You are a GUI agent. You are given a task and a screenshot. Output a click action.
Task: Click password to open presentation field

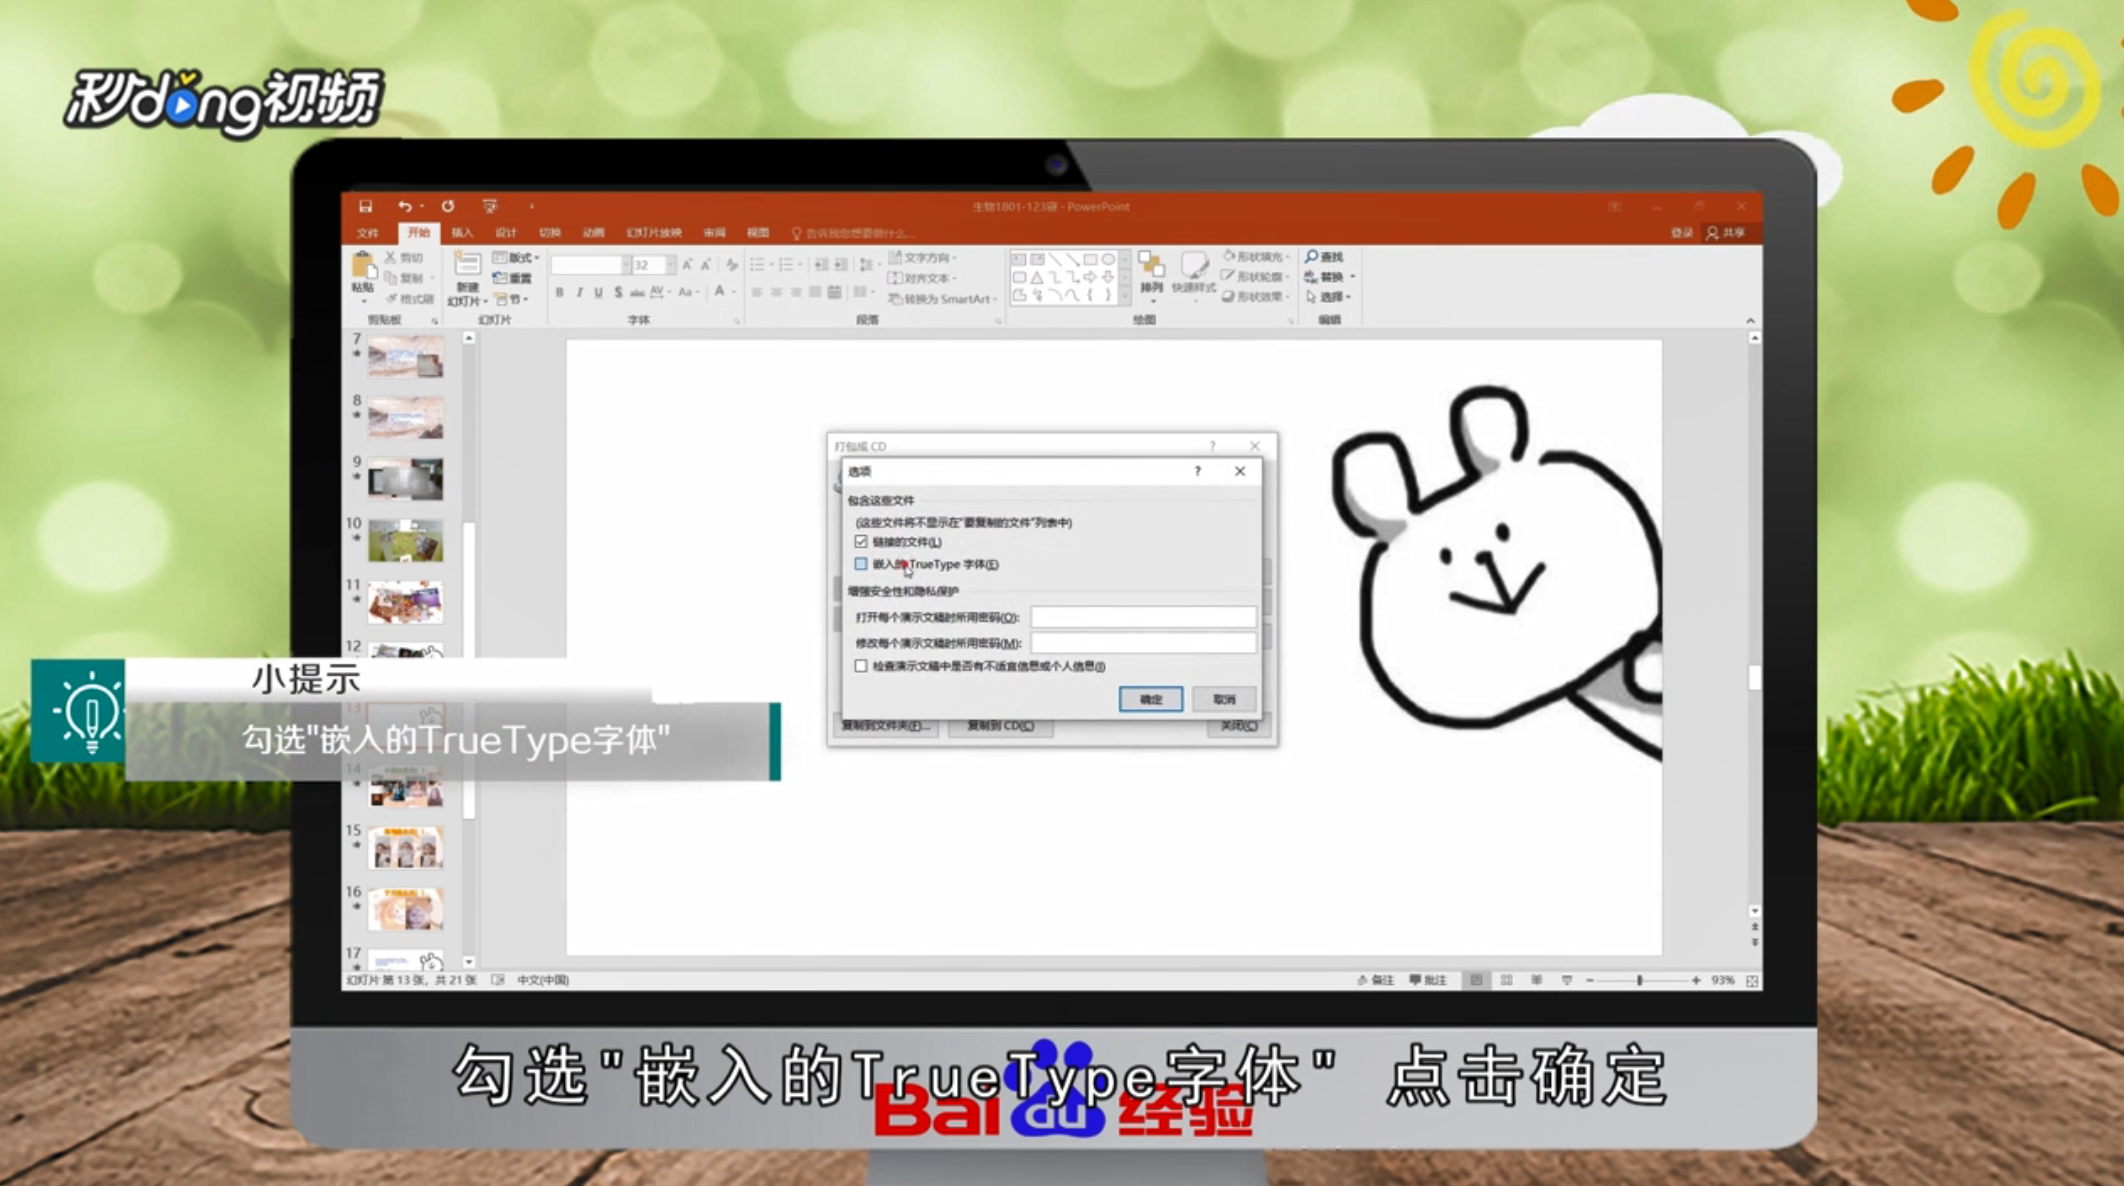coord(1143,617)
